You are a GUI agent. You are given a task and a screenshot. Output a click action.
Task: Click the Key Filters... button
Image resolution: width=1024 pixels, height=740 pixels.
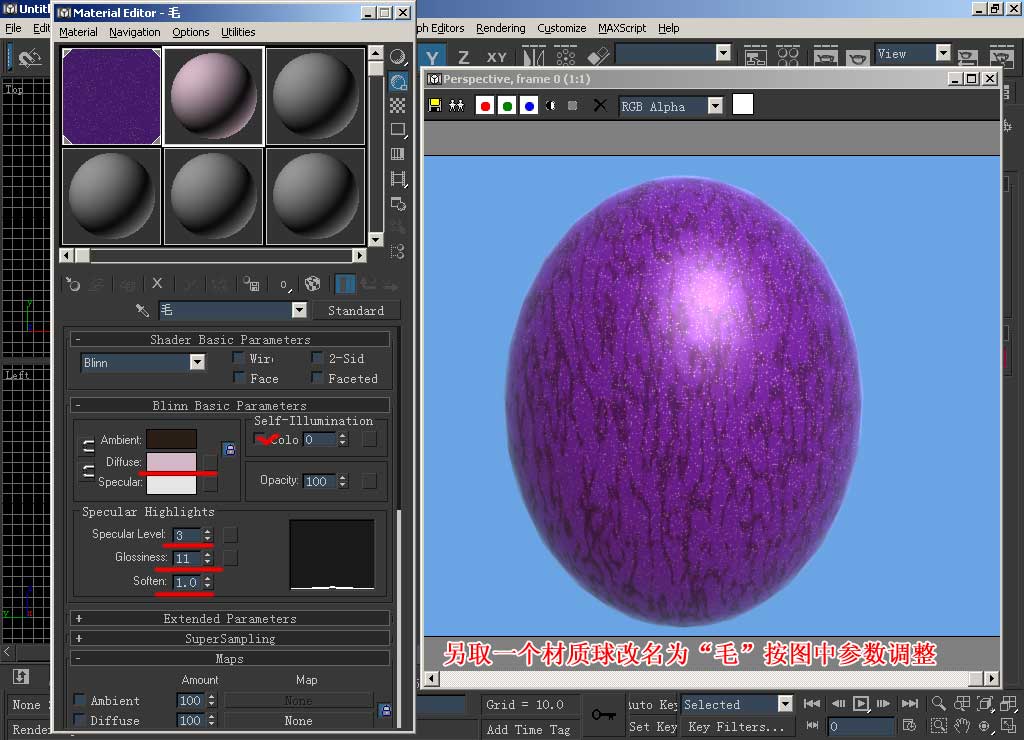coord(736,726)
